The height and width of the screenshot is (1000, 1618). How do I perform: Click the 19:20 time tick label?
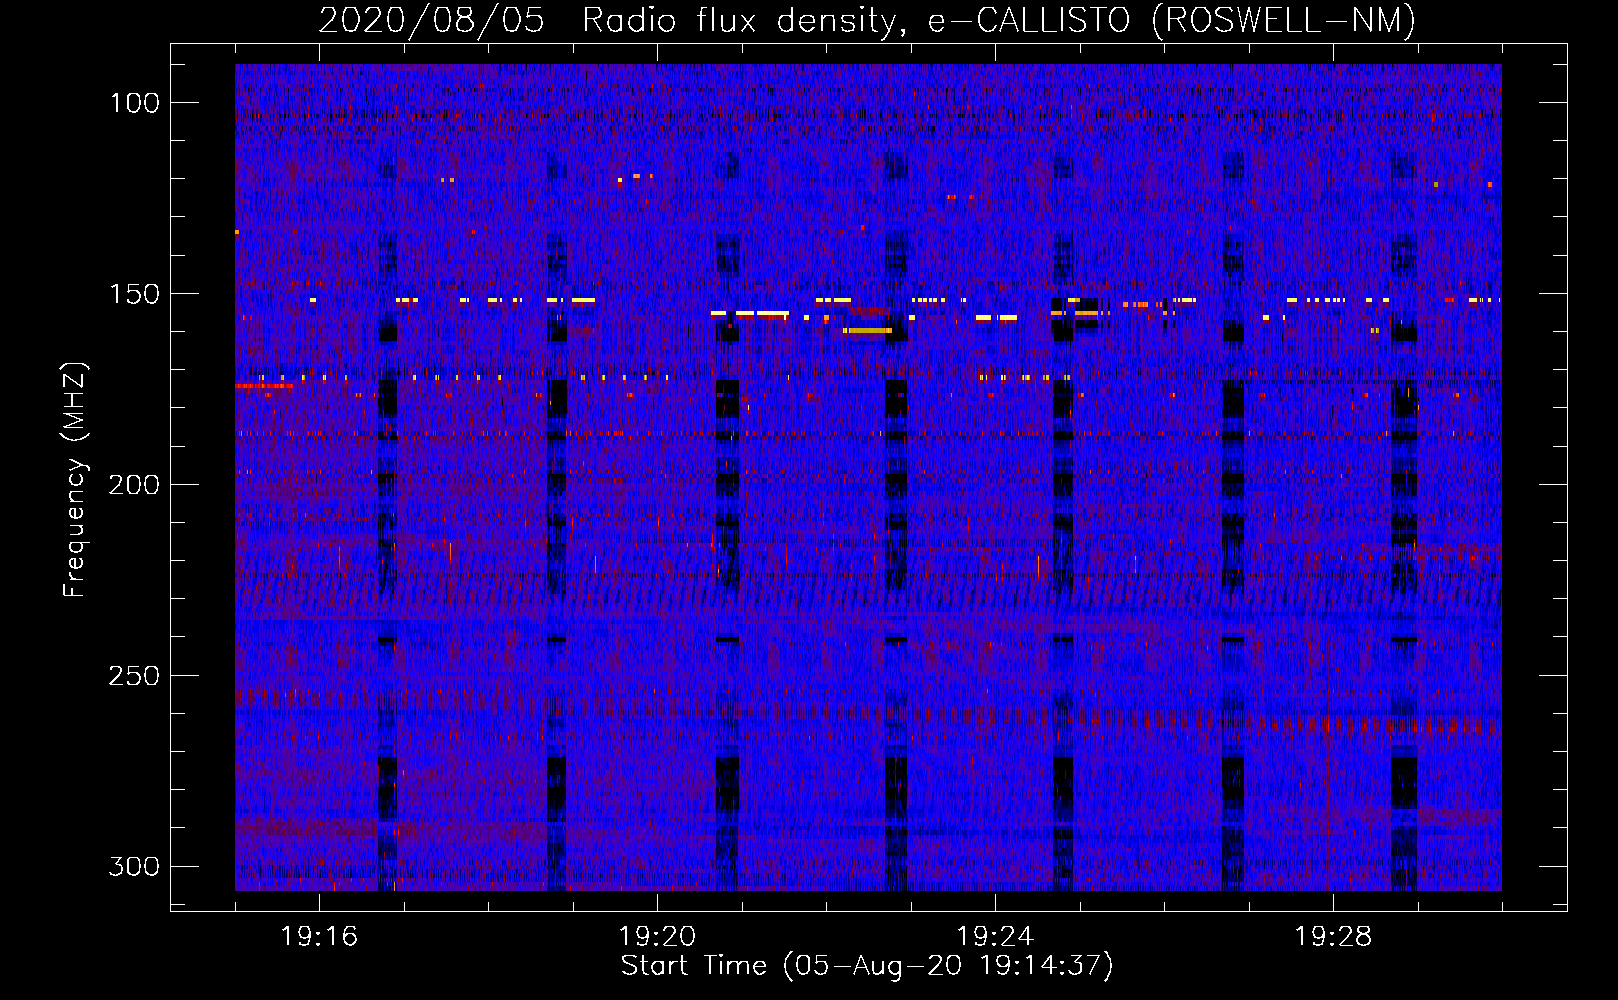tap(657, 937)
